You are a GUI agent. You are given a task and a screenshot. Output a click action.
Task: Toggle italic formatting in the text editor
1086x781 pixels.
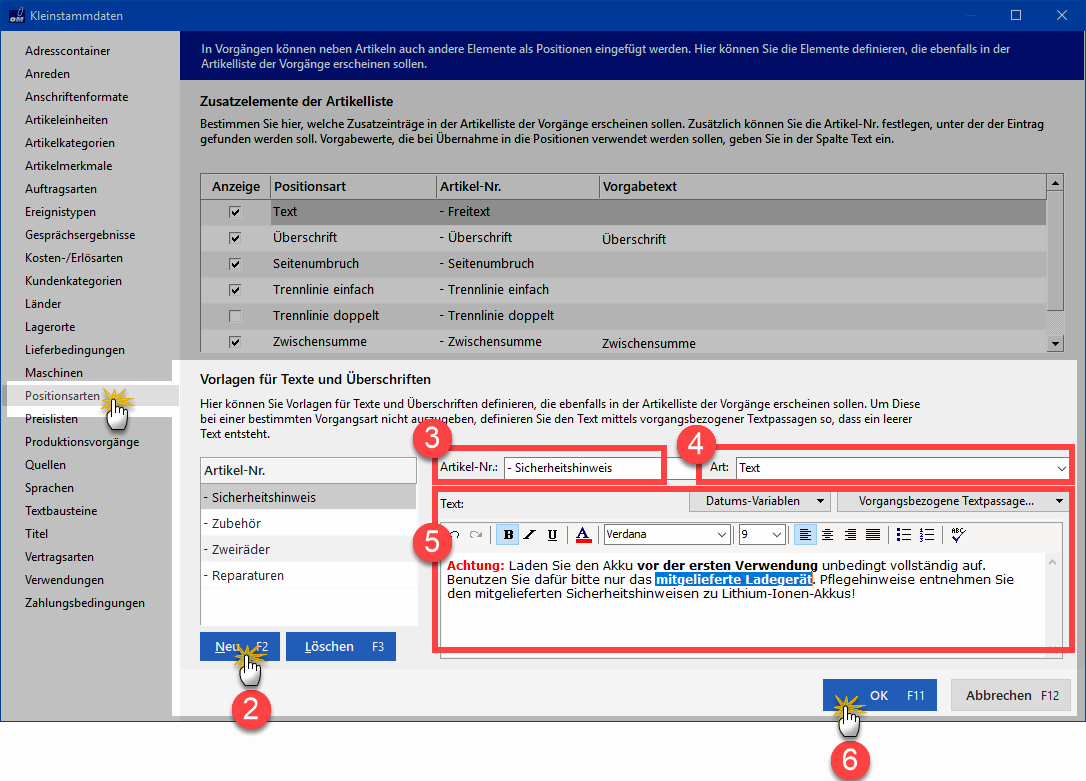click(x=530, y=535)
